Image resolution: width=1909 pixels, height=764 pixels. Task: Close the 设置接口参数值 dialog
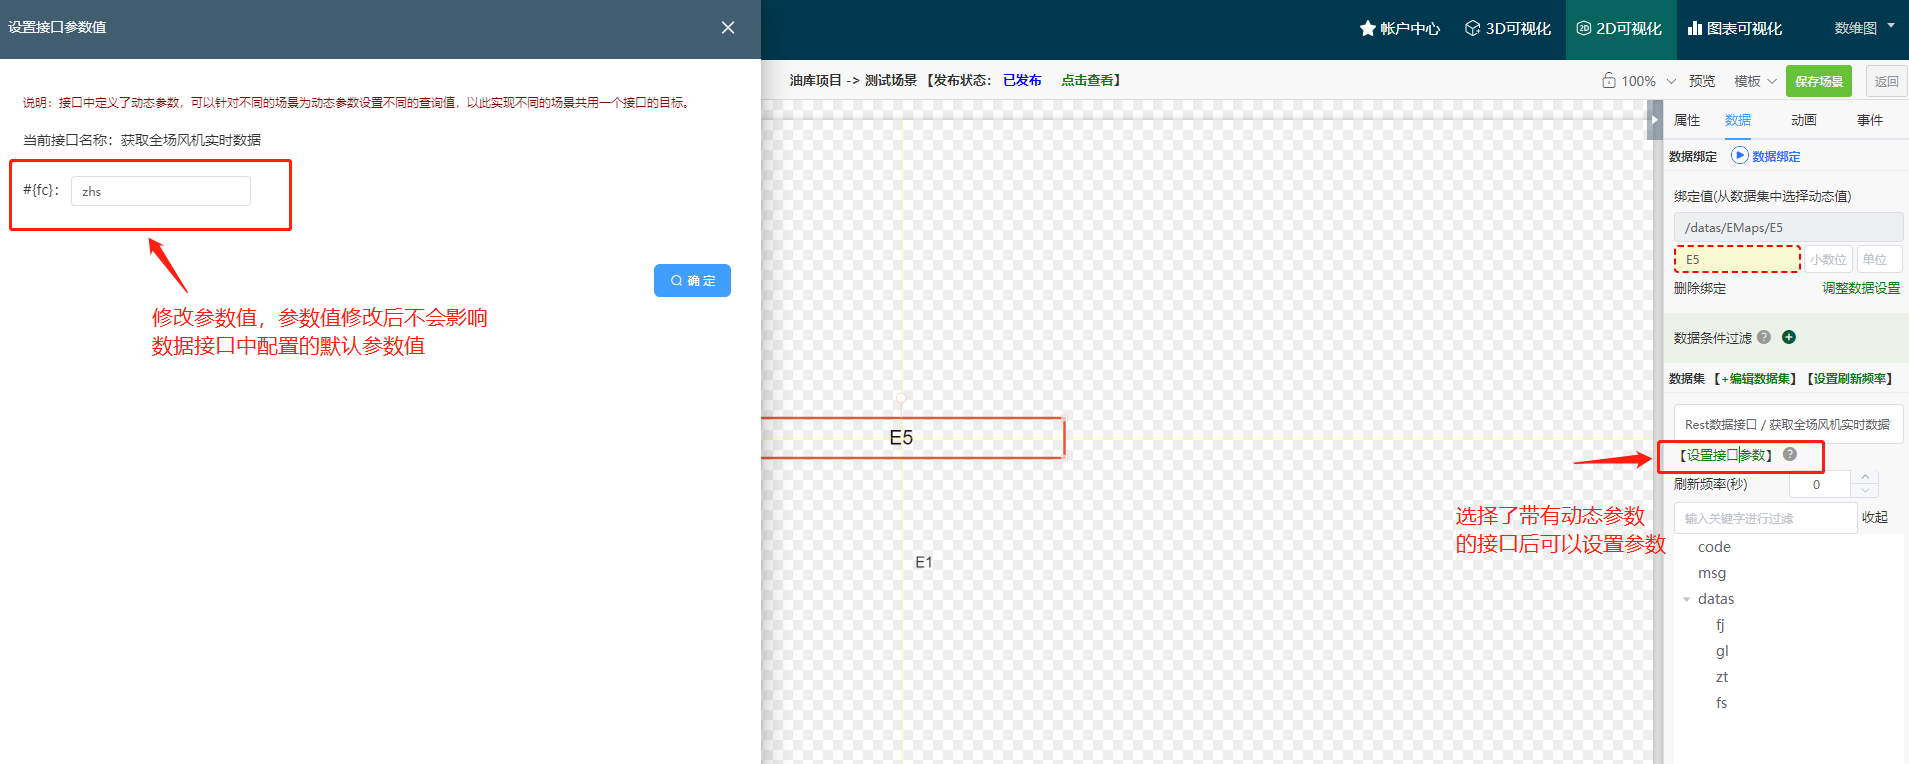[x=728, y=28]
